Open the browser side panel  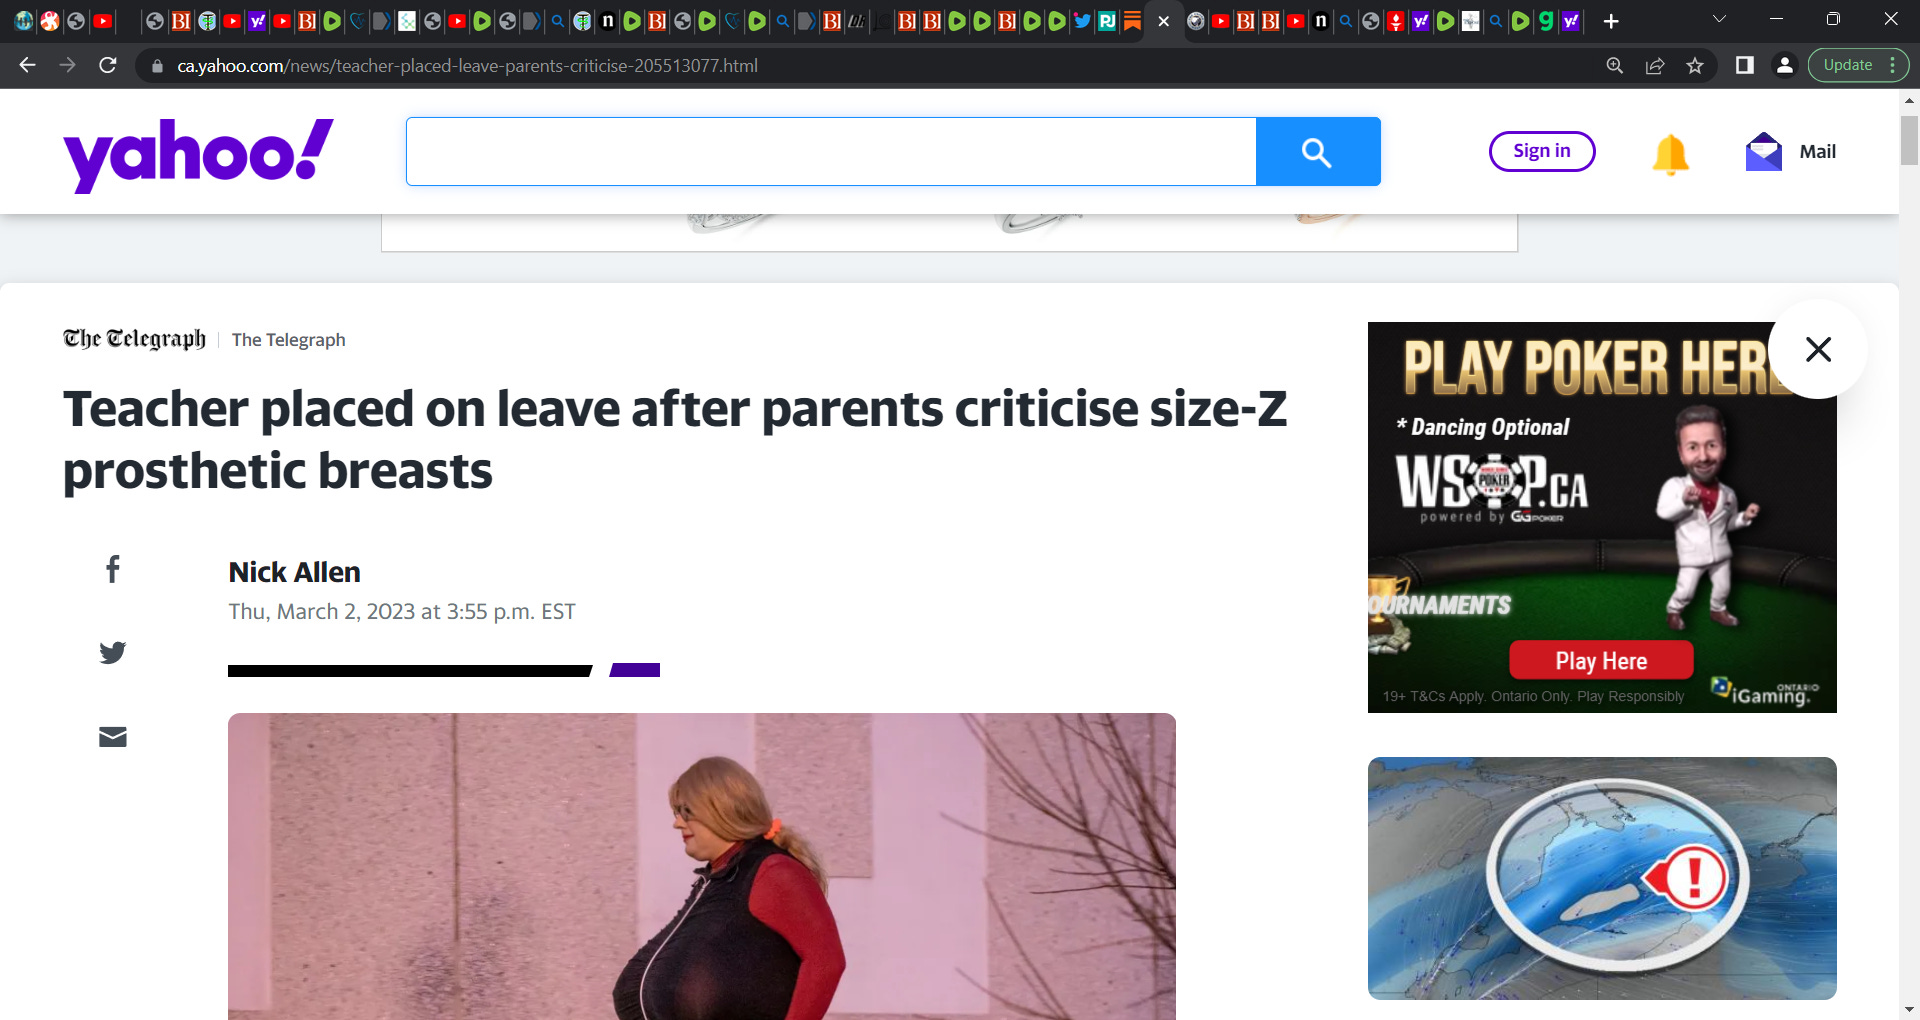pos(1745,65)
